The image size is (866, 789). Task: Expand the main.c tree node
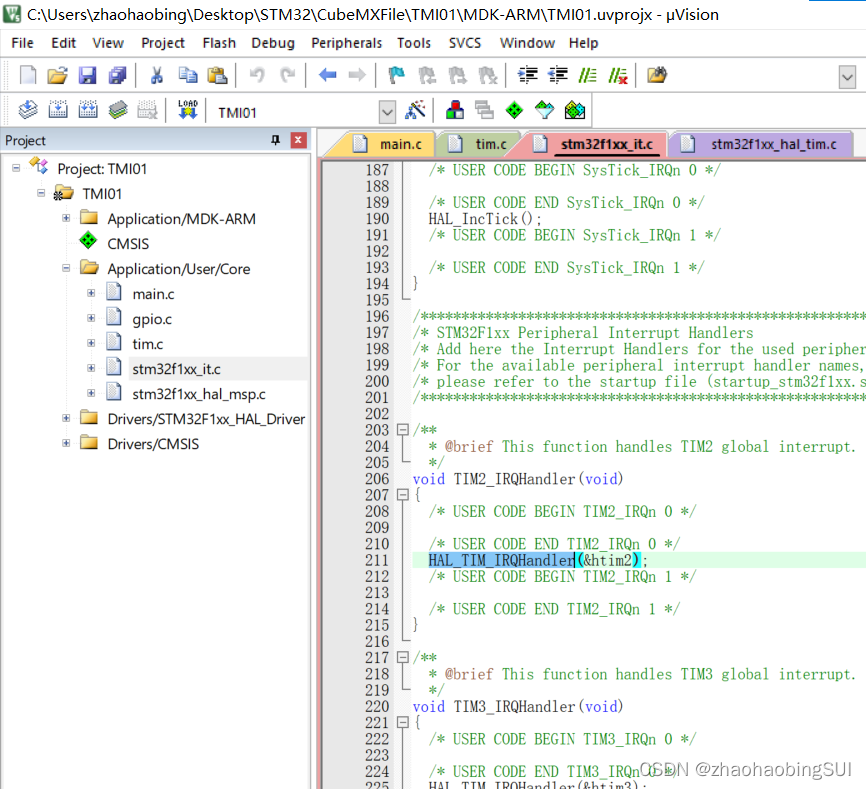point(91,293)
